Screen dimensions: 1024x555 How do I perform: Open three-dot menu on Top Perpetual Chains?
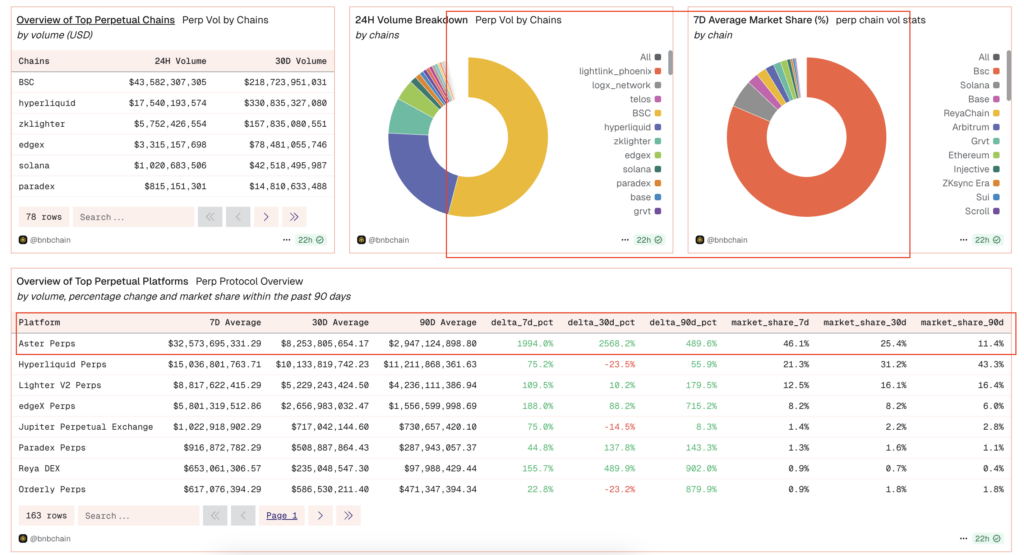tap(286, 240)
